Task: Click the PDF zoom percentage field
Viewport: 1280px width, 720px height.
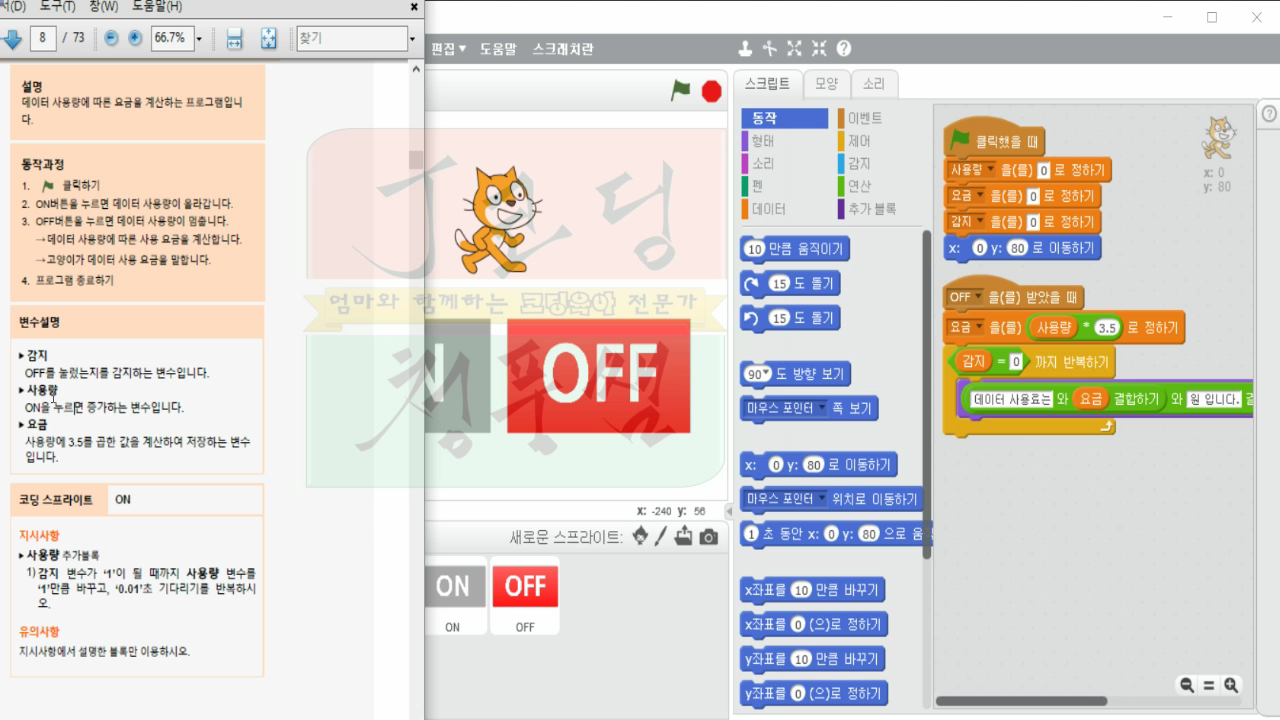Action: (x=172, y=38)
